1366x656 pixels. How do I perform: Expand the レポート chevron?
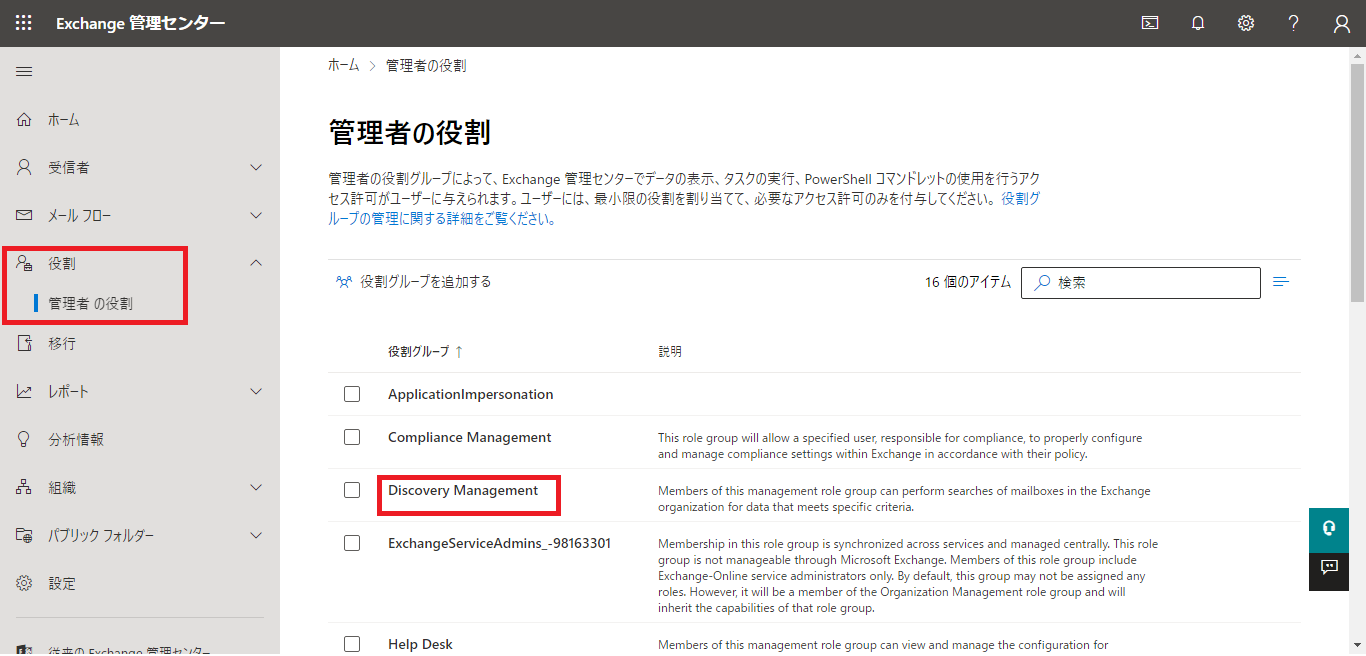(256, 391)
